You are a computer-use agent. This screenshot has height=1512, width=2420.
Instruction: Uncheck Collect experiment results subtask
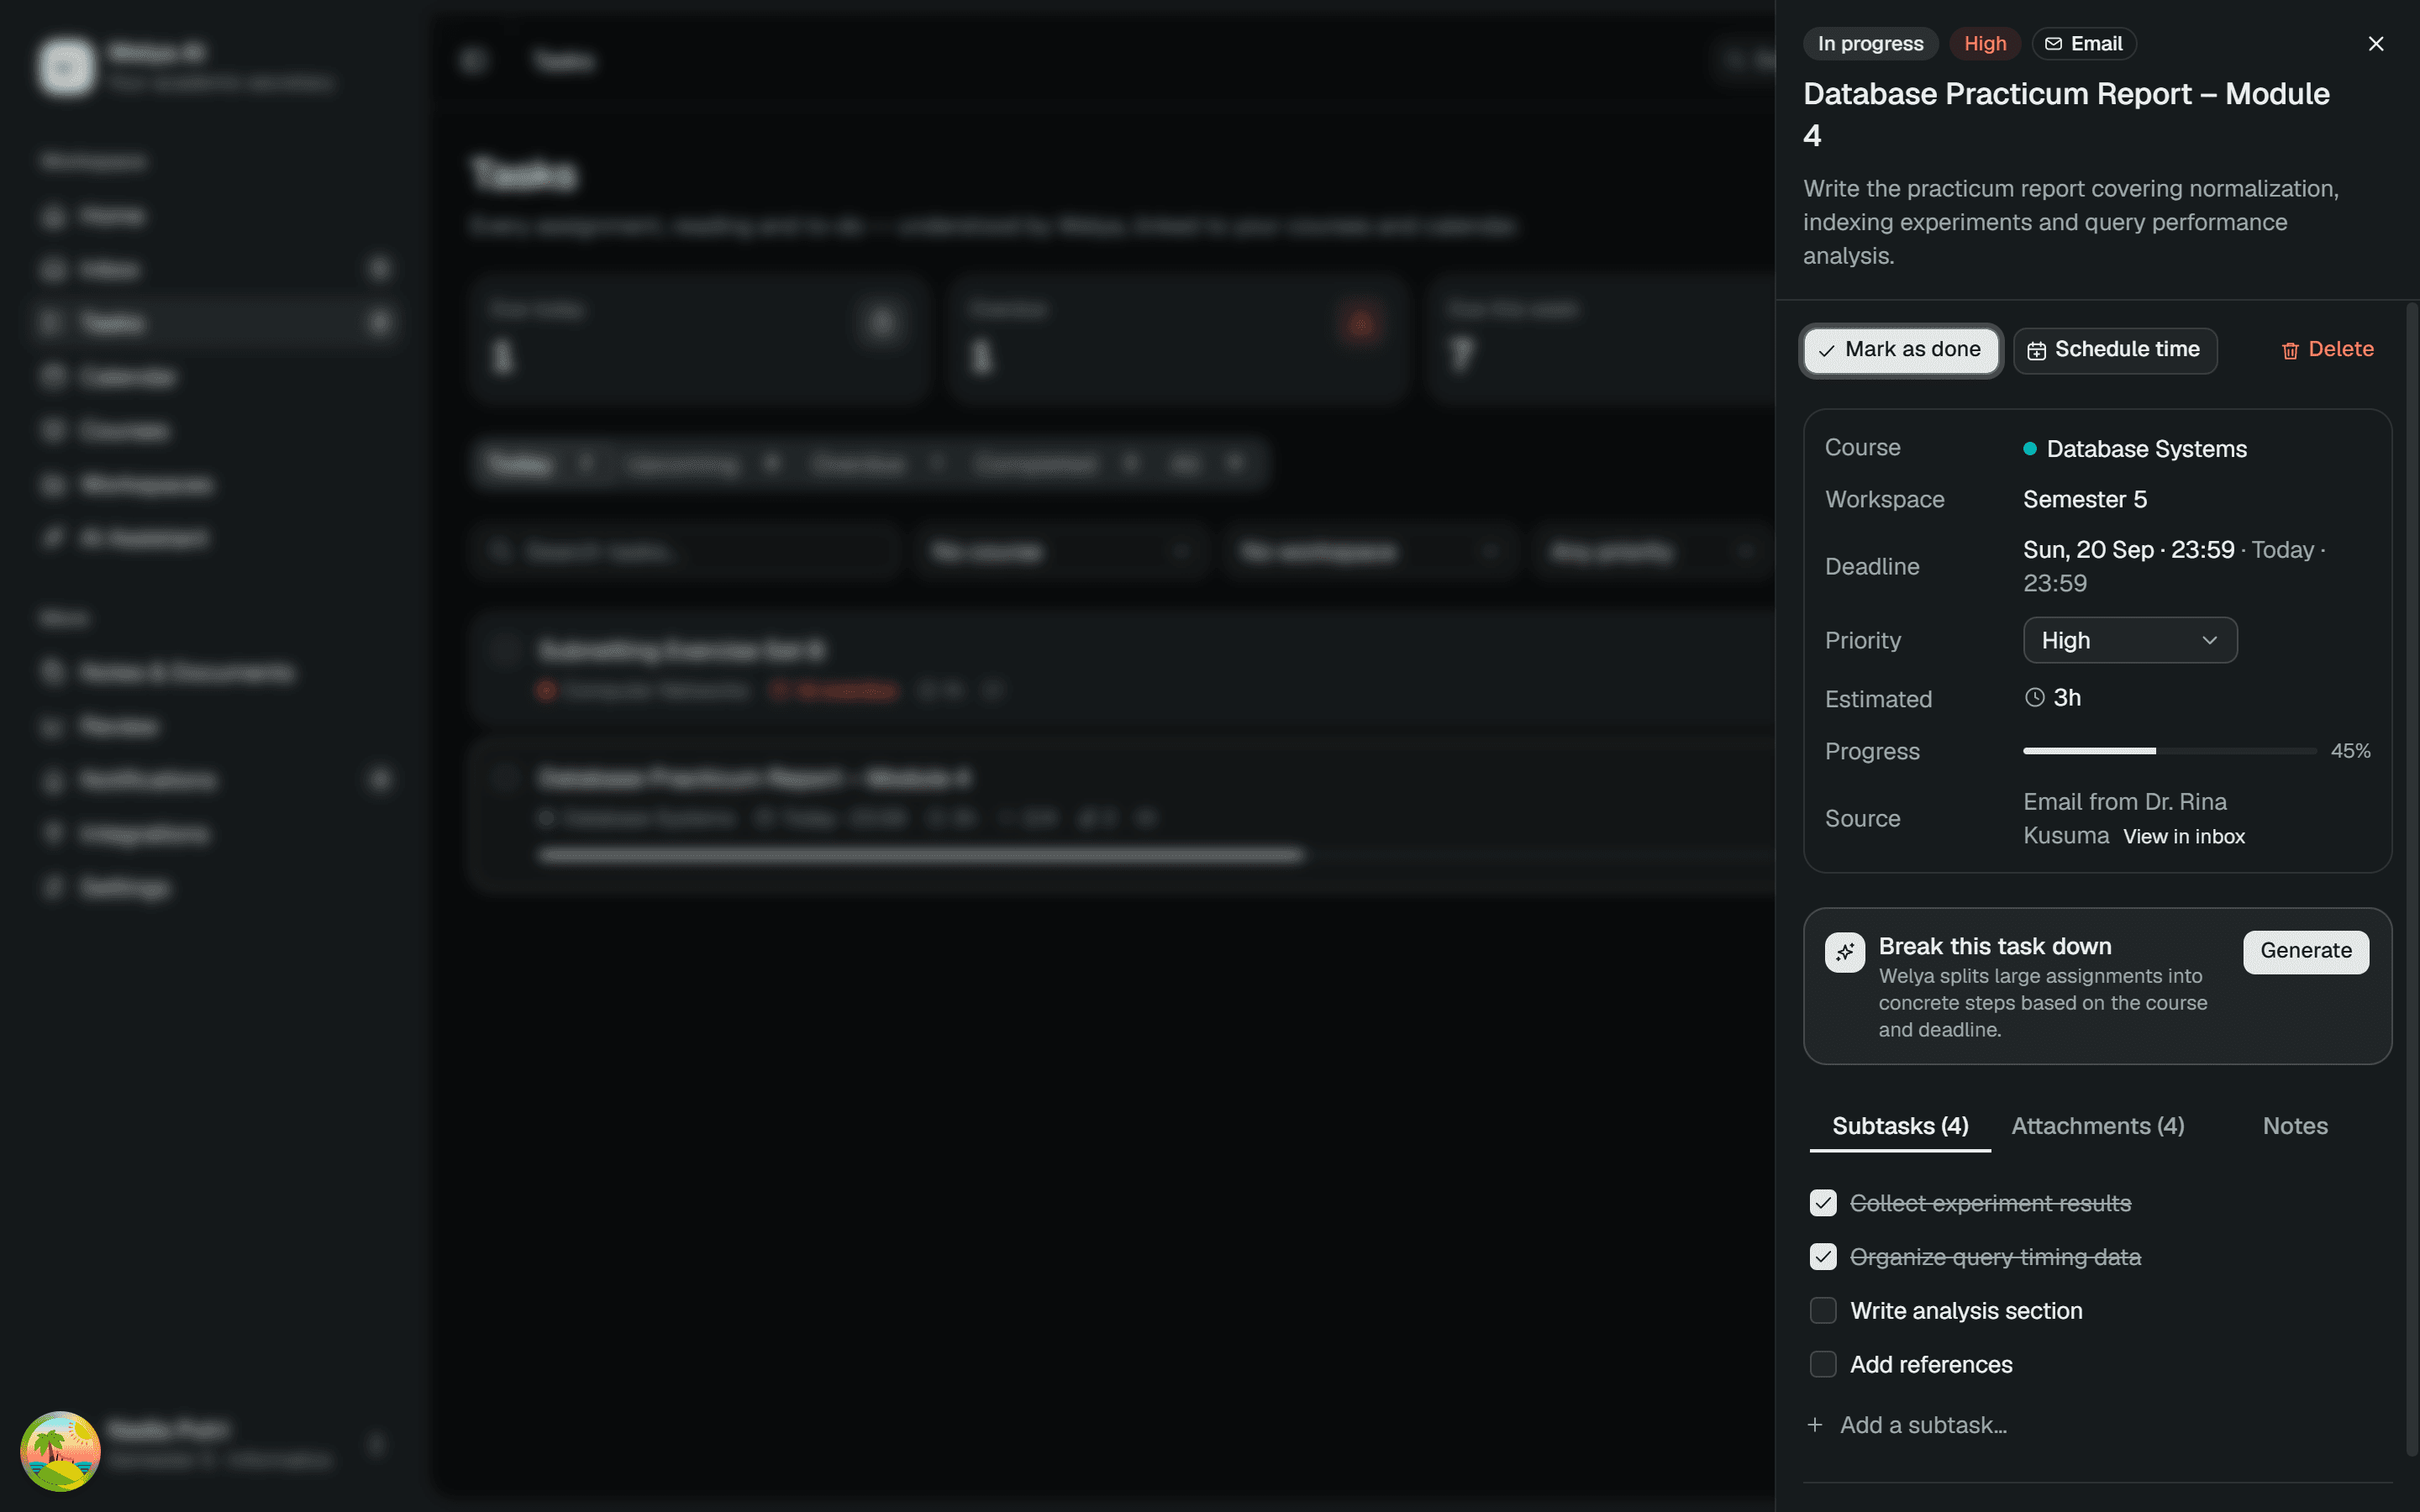click(1823, 1203)
